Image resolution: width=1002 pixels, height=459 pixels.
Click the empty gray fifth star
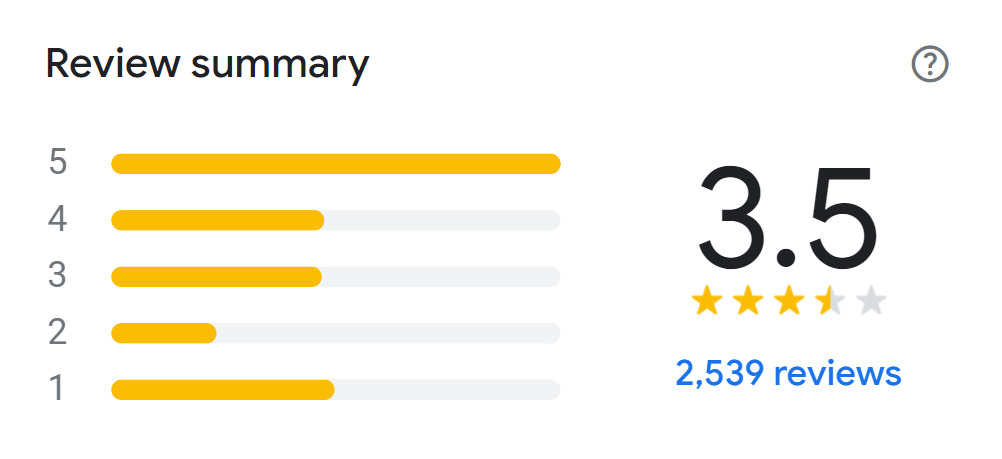coord(872,301)
